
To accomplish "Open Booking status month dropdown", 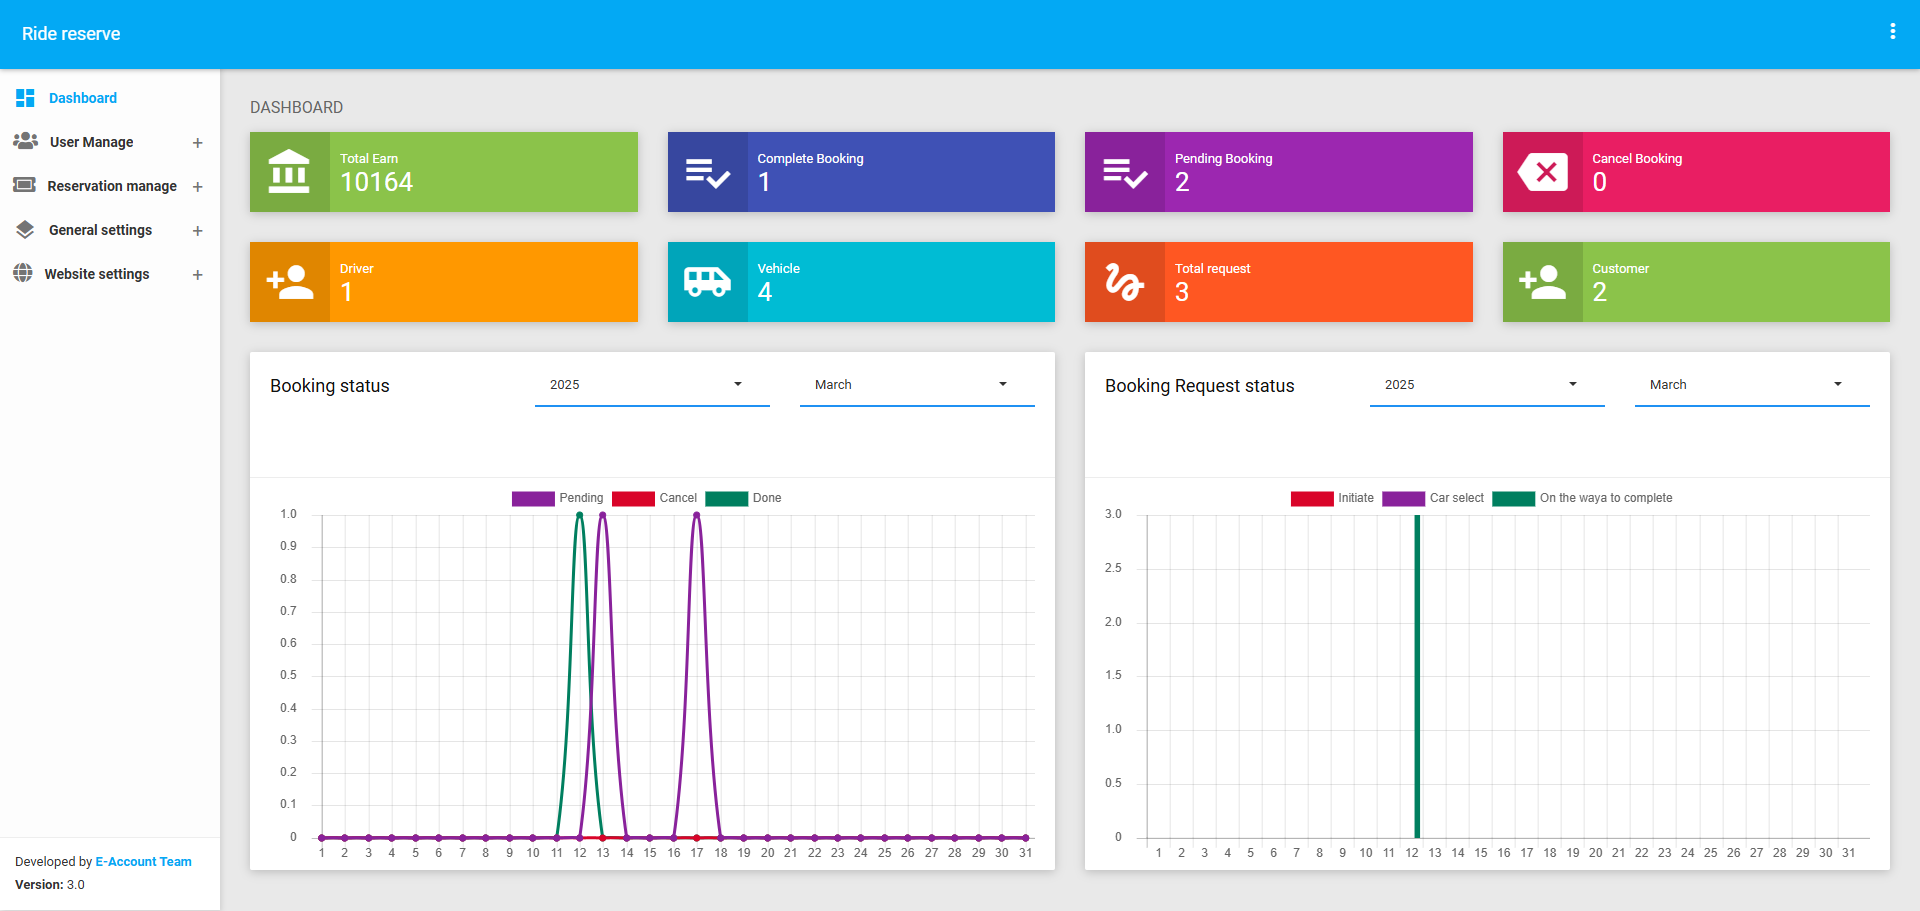I will (916, 385).
